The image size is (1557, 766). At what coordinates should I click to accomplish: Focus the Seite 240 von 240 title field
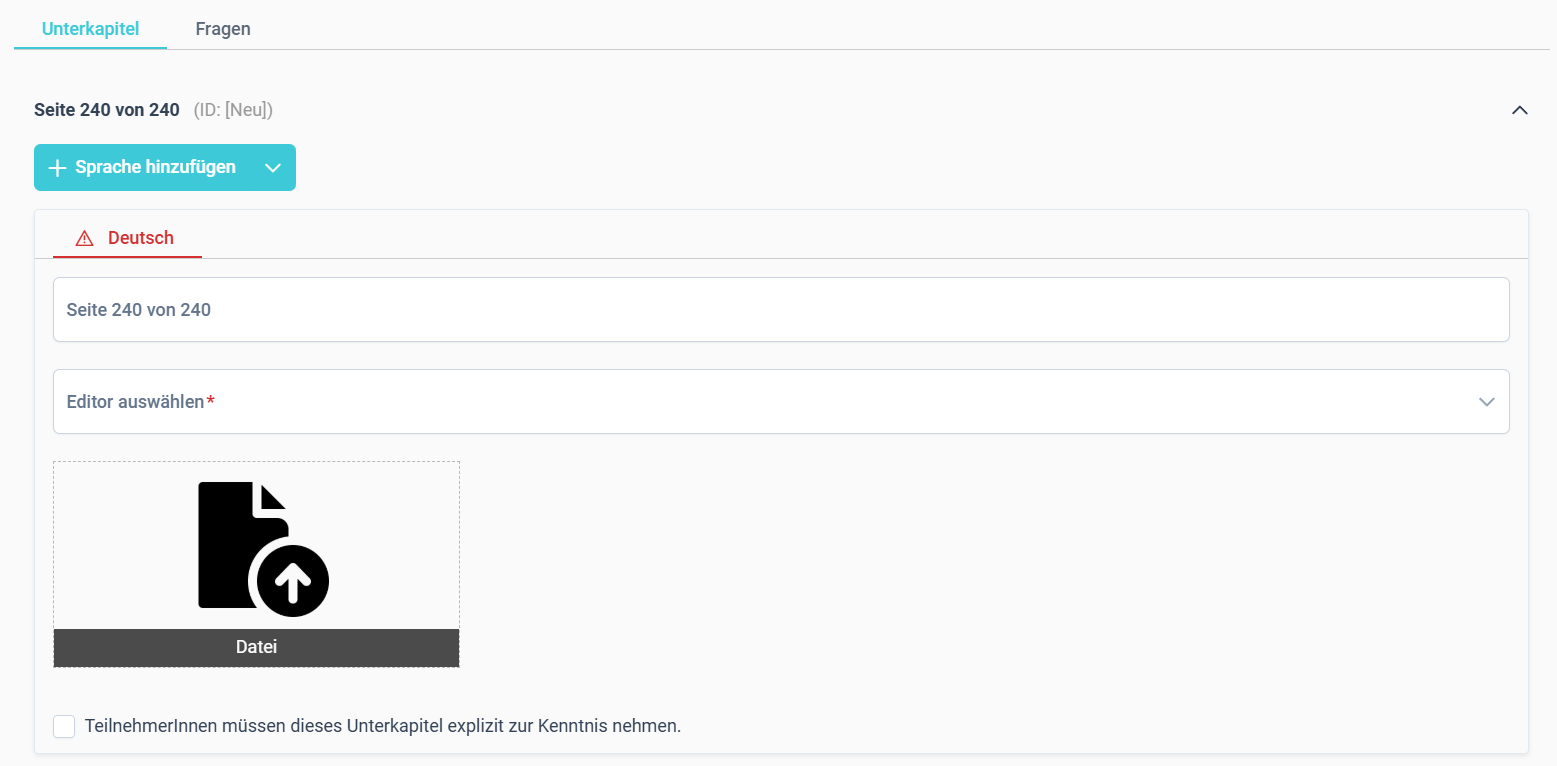(781, 309)
